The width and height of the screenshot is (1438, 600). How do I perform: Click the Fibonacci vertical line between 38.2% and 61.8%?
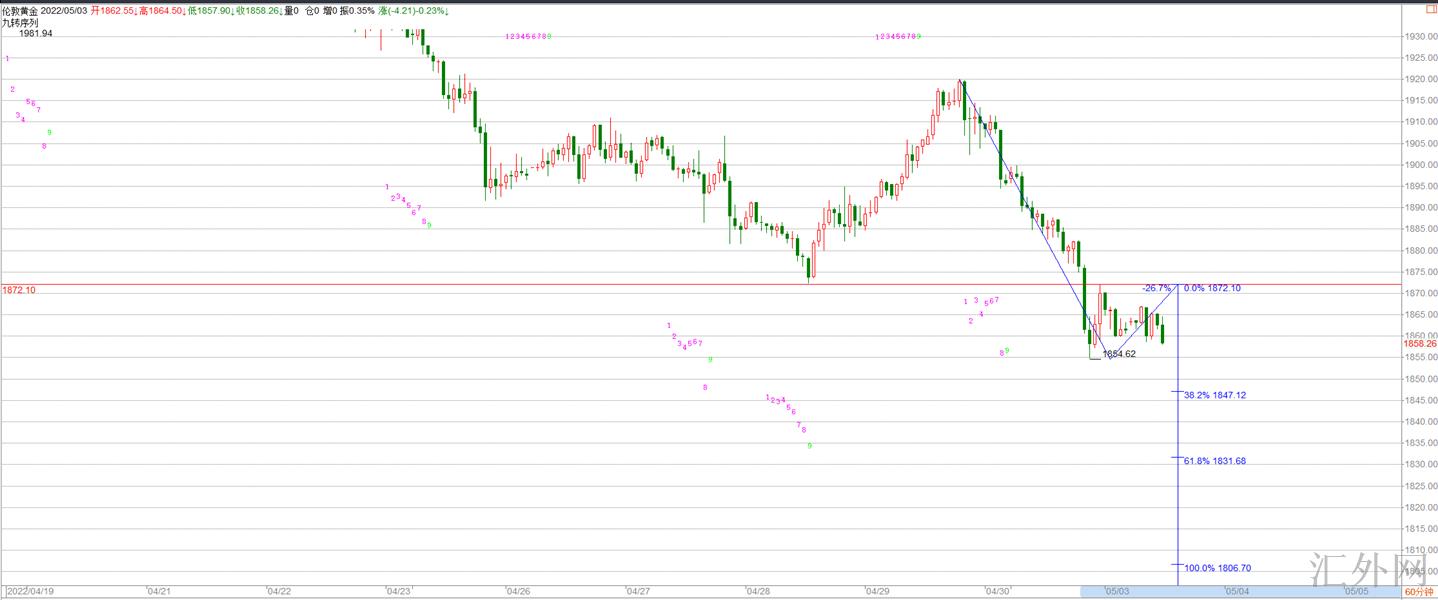coord(1178,425)
